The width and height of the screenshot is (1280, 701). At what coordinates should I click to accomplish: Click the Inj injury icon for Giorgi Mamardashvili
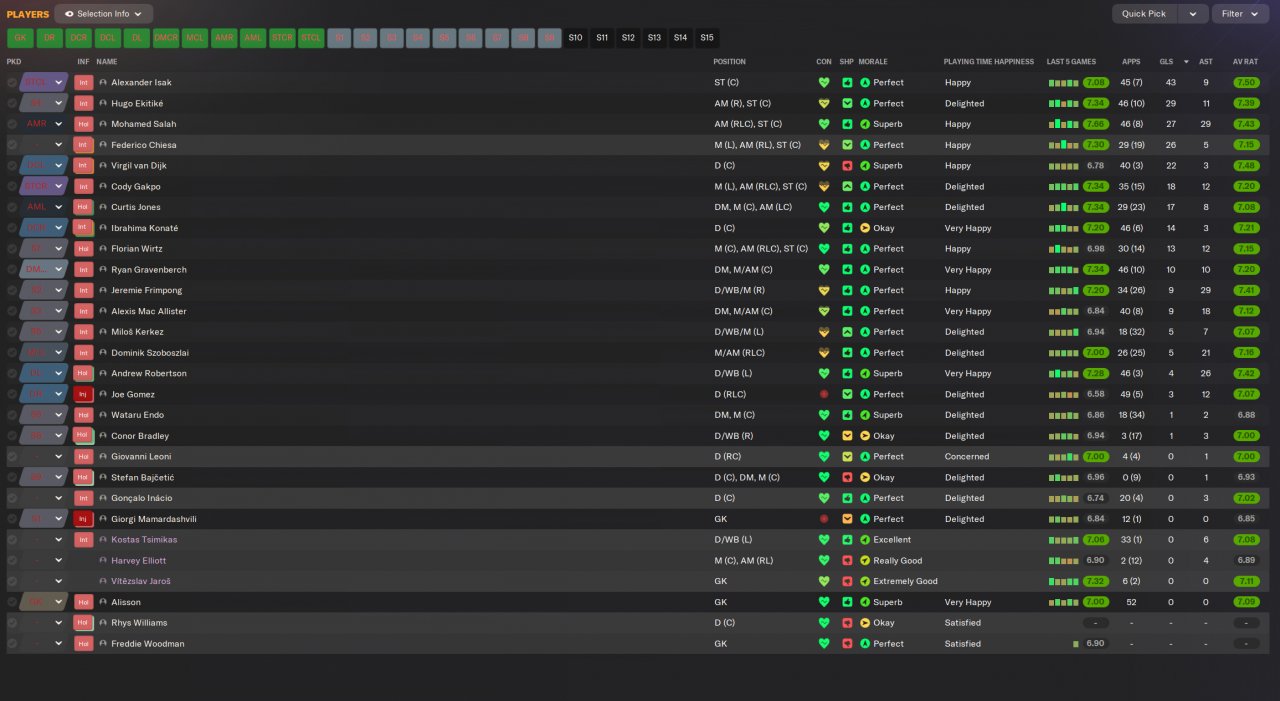pyautogui.click(x=84, y=519)
